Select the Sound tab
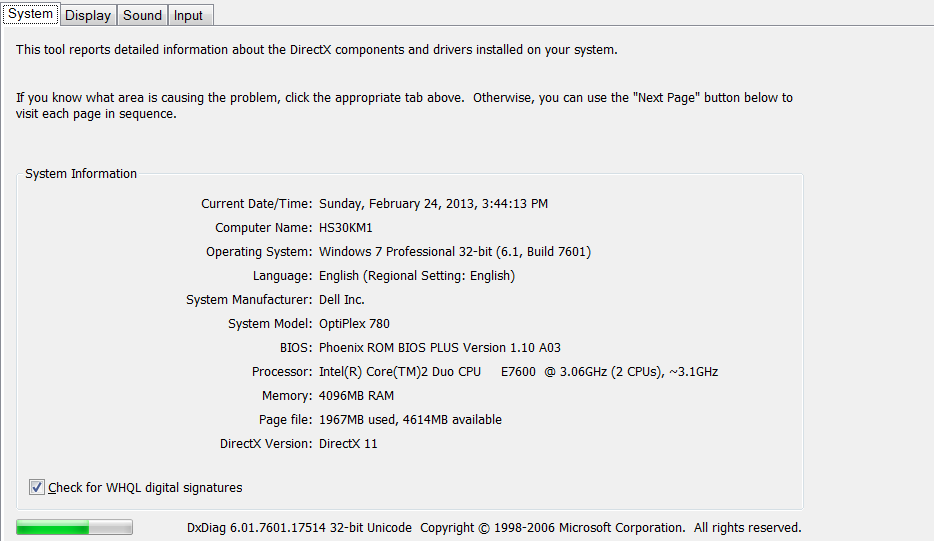This screenshot has width=934, height=541. pyautogui.click(x=142, y=15)
